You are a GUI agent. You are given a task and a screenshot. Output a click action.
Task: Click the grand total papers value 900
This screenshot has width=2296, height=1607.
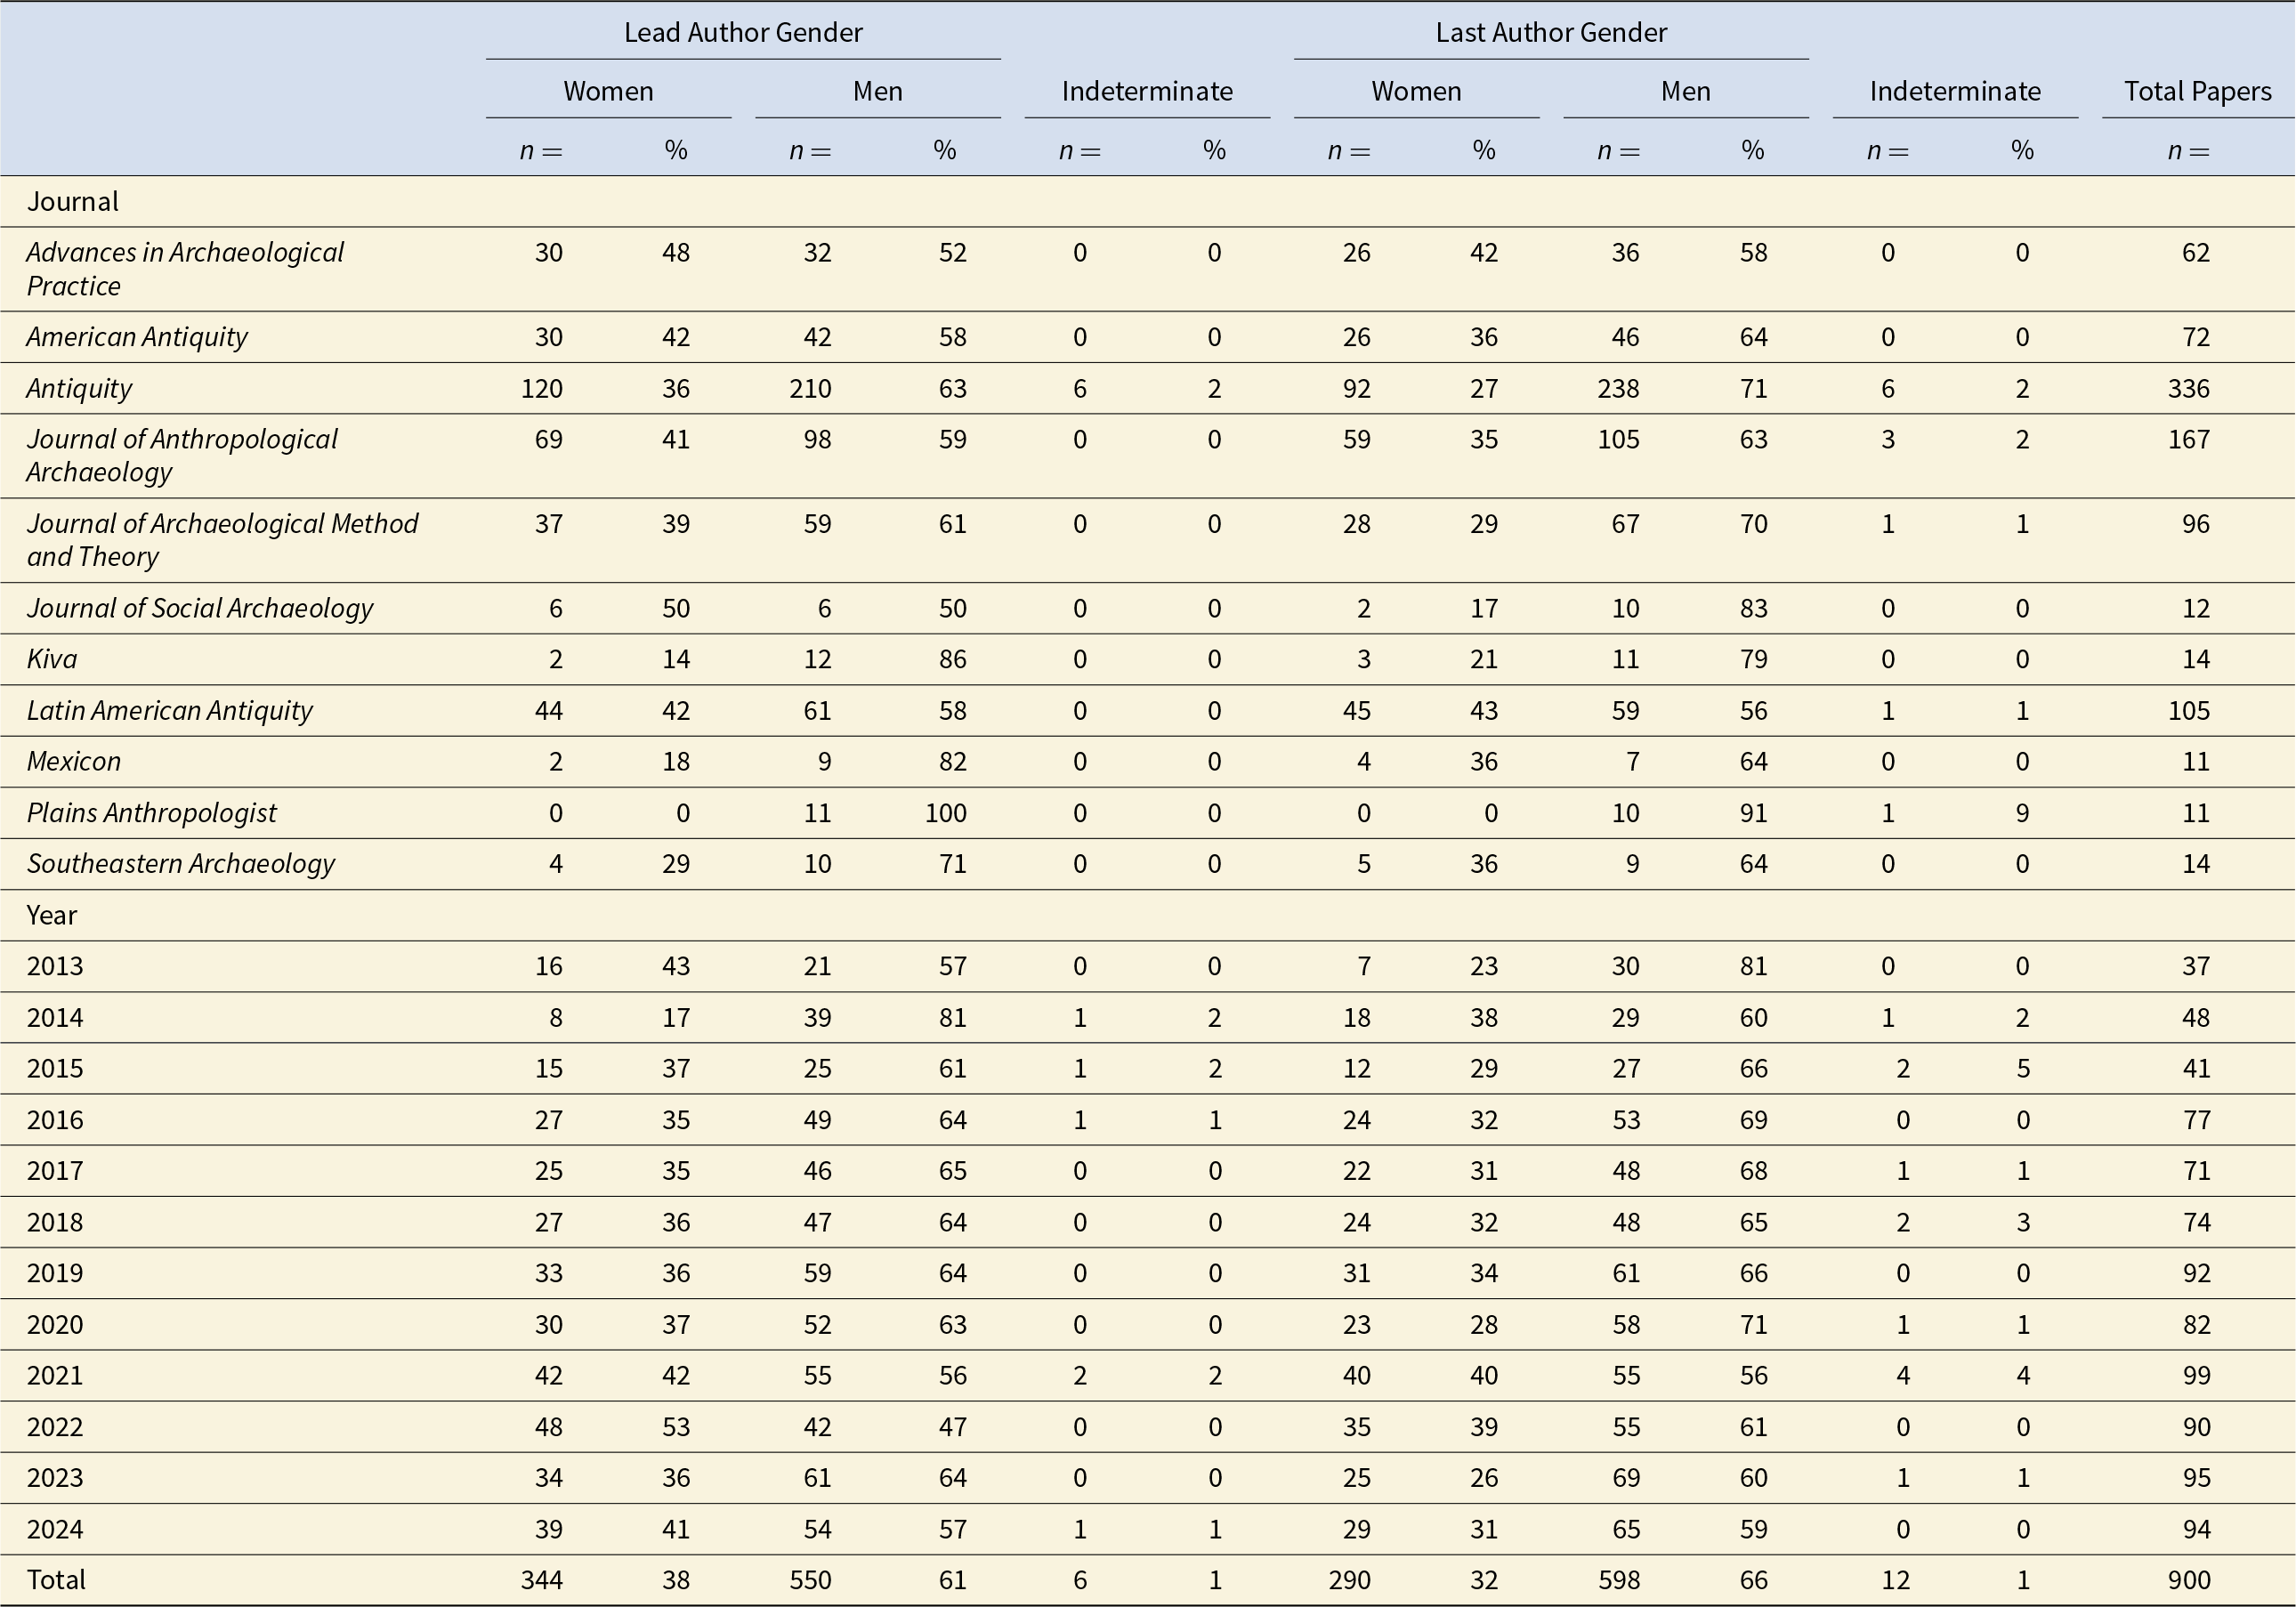click(x=2189, y=1580)
